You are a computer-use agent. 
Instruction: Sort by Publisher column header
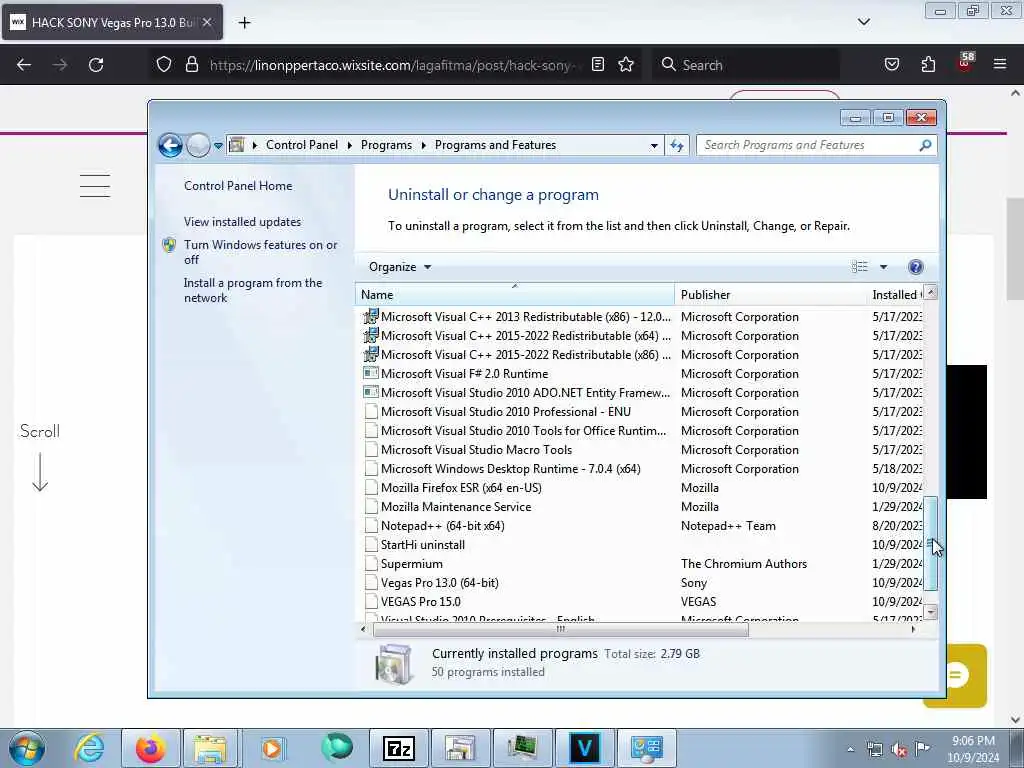(770, 295)
